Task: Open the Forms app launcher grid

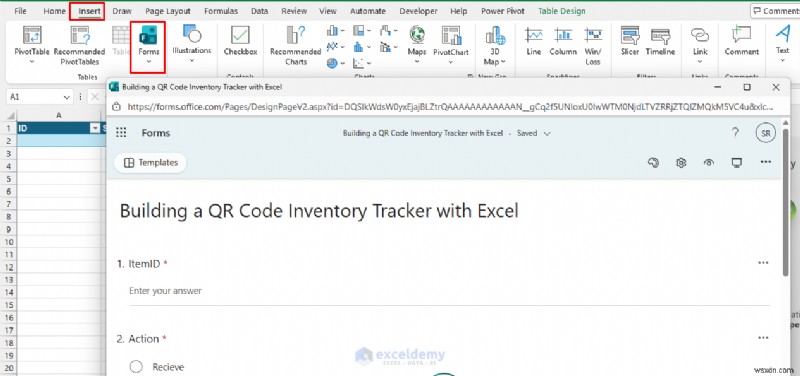Action: [121, 133]
